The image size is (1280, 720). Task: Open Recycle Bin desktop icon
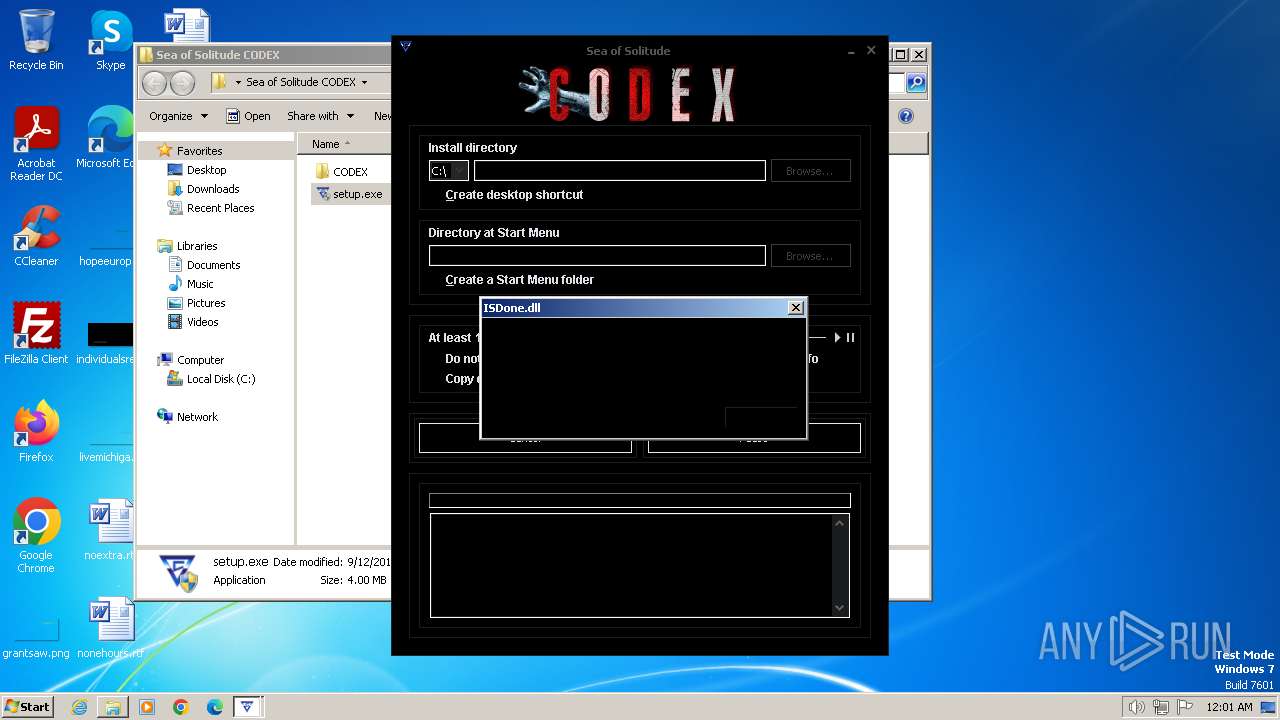click(36, 40)
